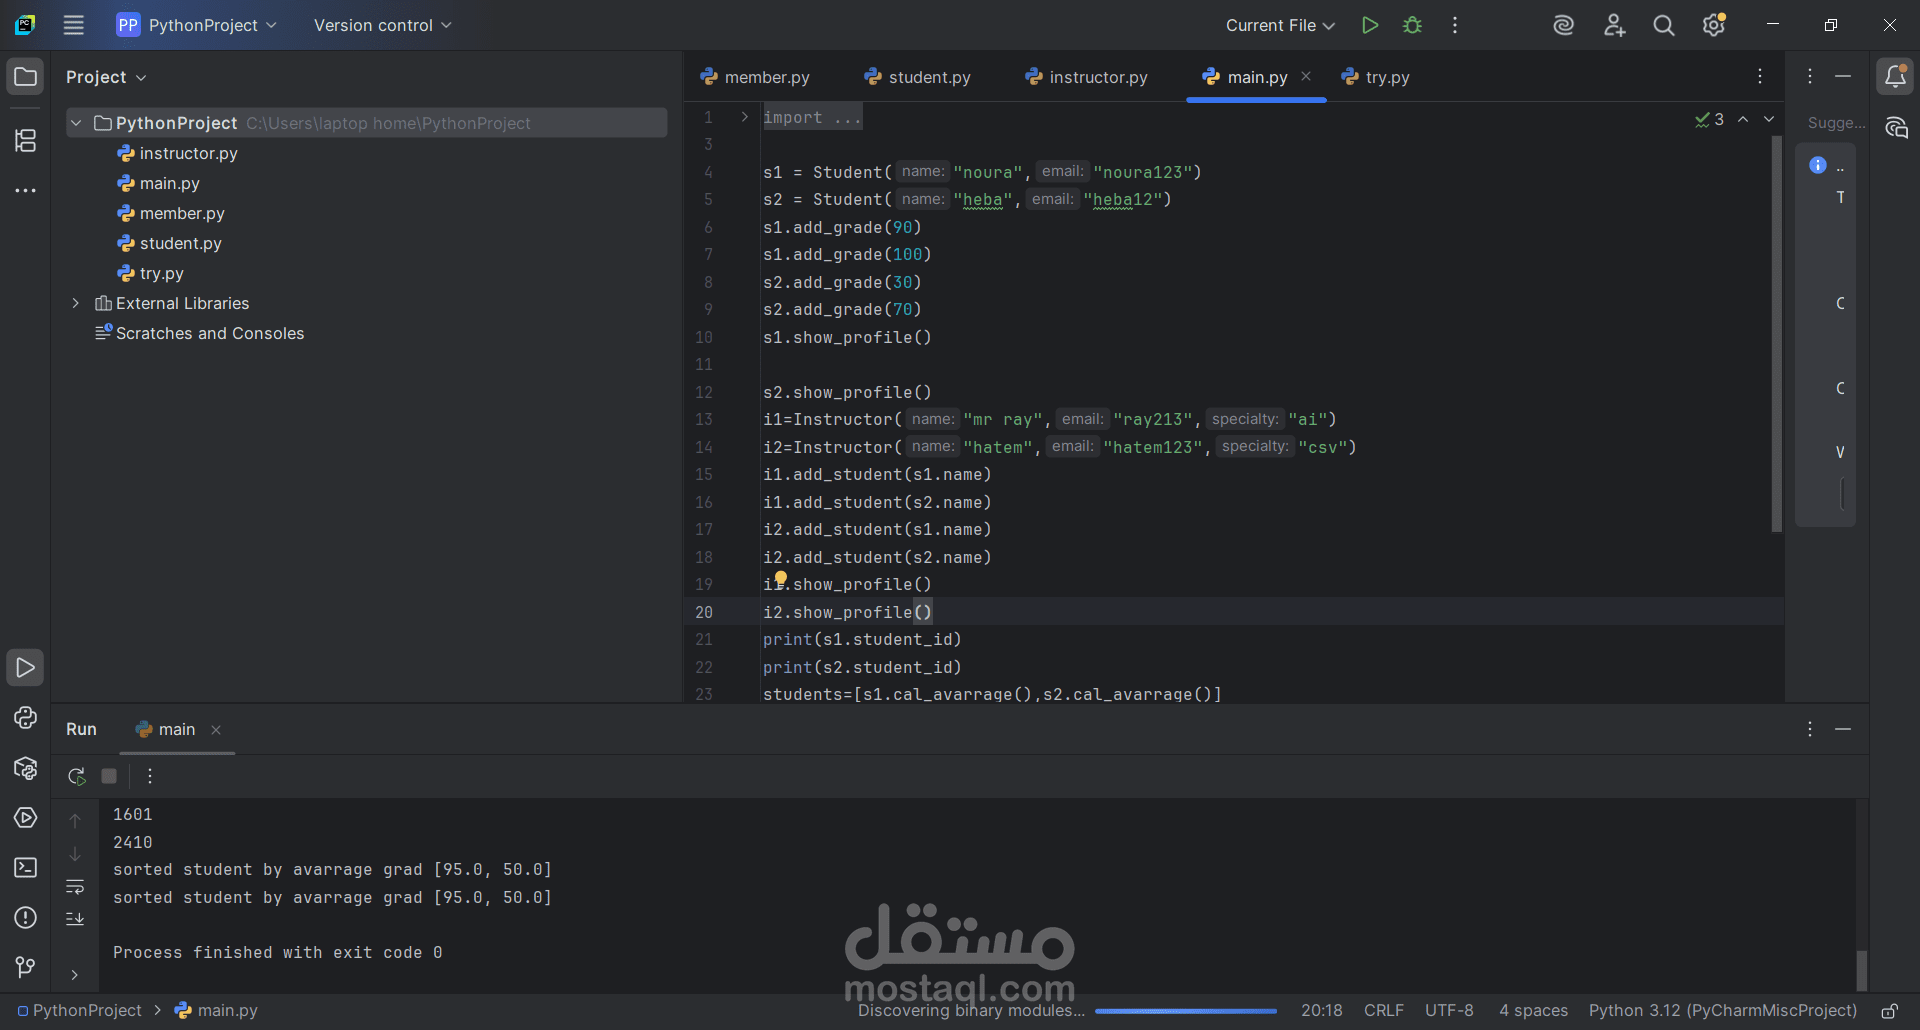This screenshot has height=1030, width=1920.
Task: Close the main run tab
Action: coord(216,730)
